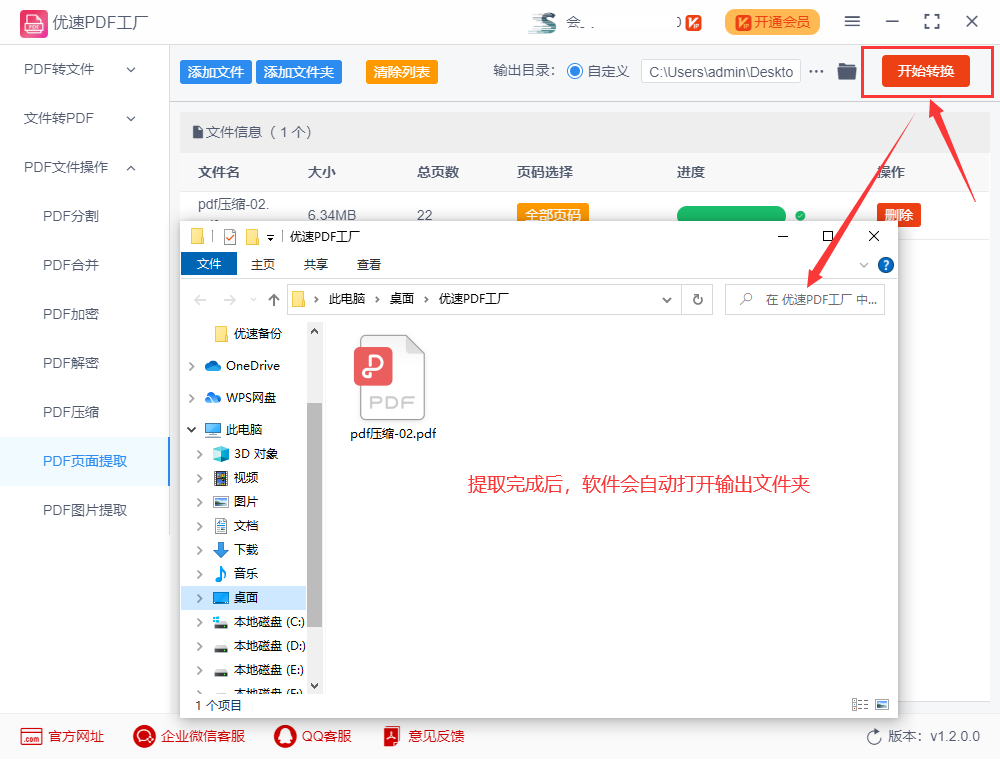Click the 添加文件 button
Viewport: 1000px width, 760px height.
pyautogui.click(x=216, y=72)
